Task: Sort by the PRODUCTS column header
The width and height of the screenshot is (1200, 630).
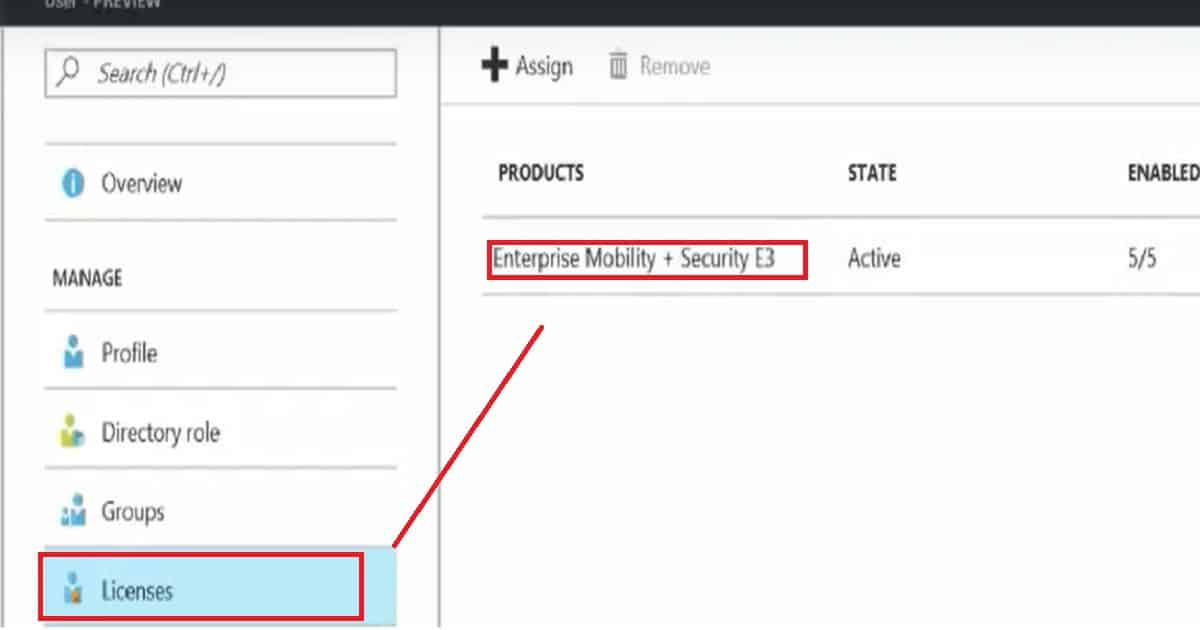Action: coord(541,173)
